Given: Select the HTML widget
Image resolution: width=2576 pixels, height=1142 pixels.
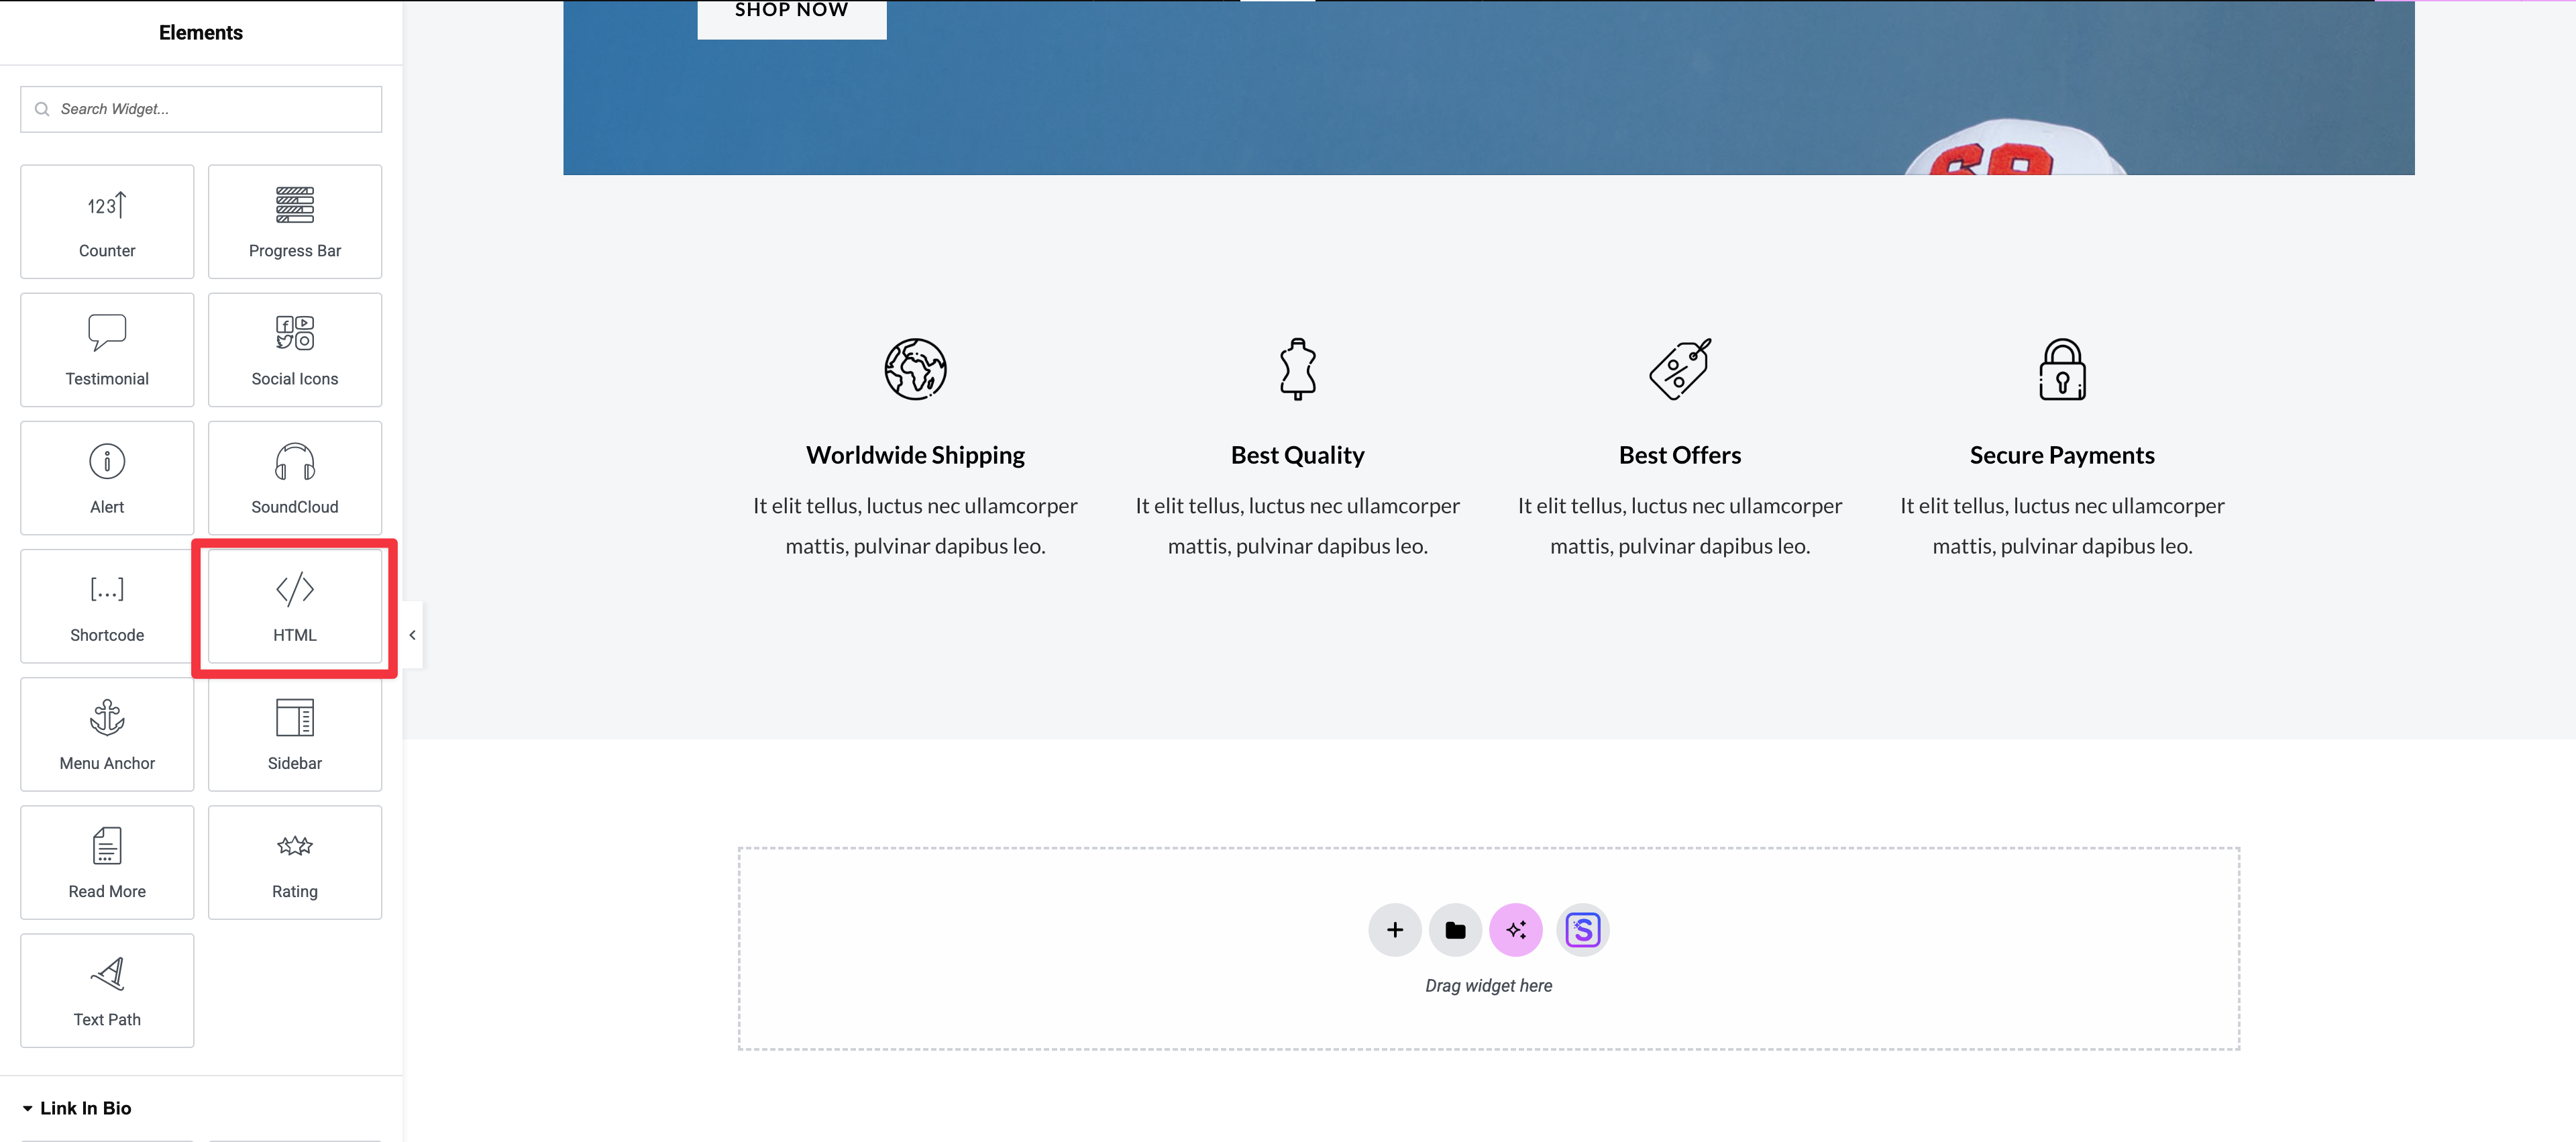Looking at the screenshot, I should click(x=294, y=605).
